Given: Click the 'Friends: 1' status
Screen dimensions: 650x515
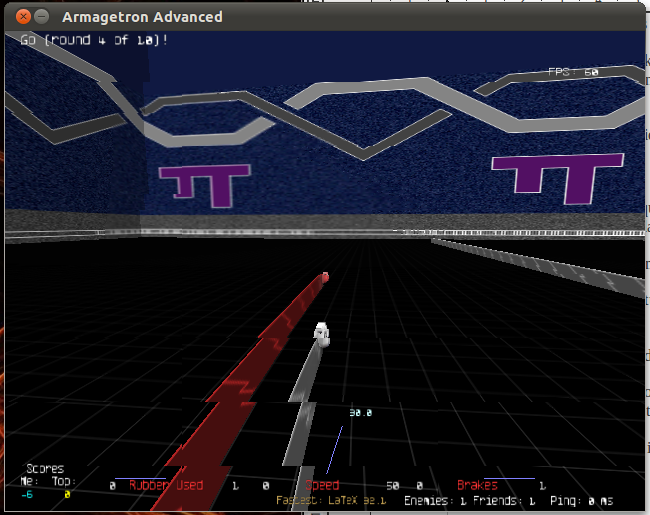Looking at the screenshot, I should pos(504,500).
